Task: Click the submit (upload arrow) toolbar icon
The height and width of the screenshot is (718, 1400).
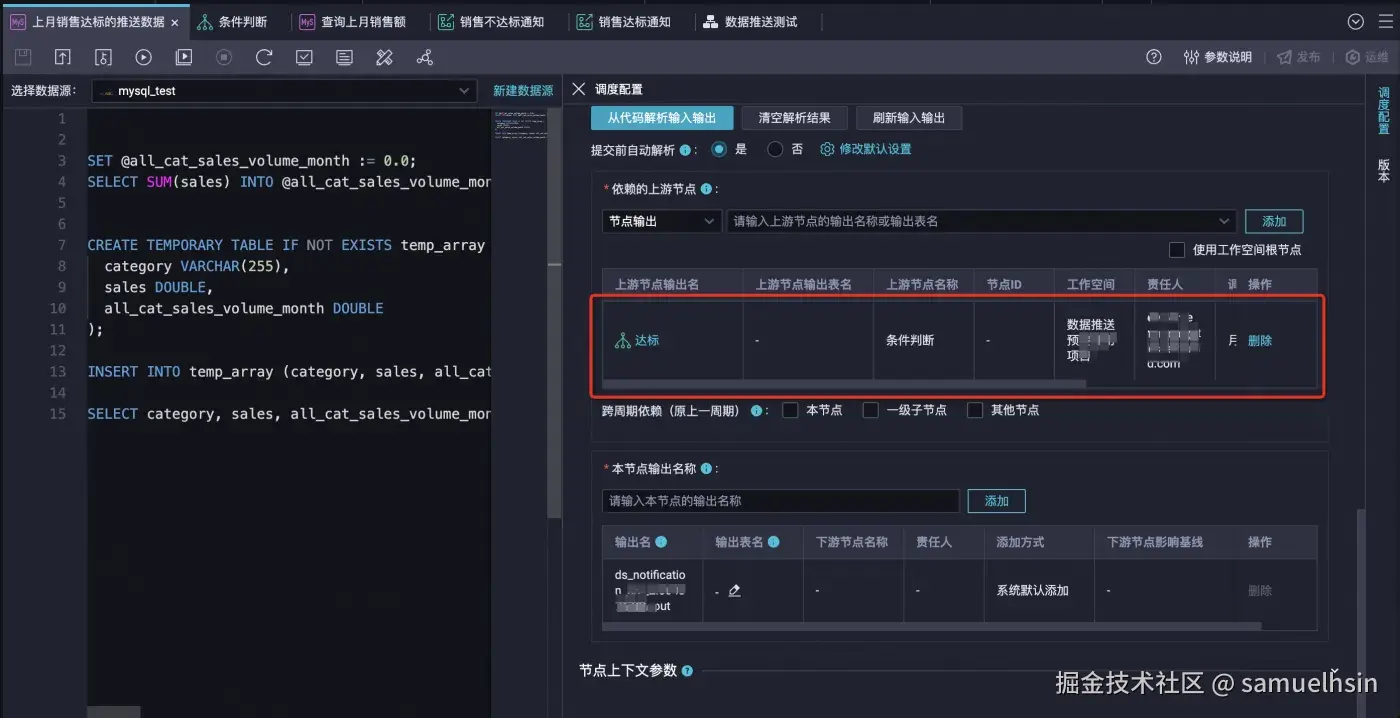Action: [63, 58]
